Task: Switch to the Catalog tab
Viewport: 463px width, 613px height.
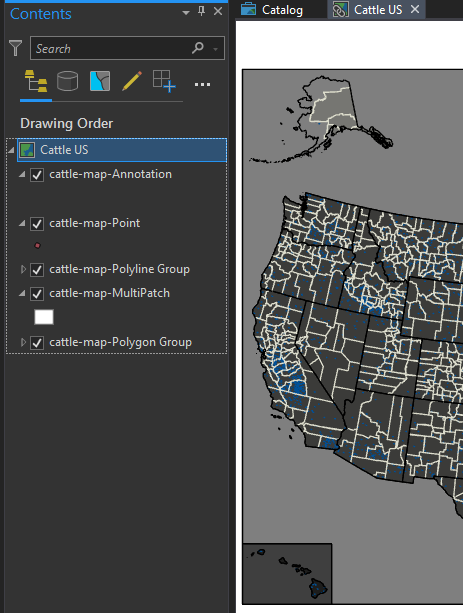Action: tap(272, 9)
